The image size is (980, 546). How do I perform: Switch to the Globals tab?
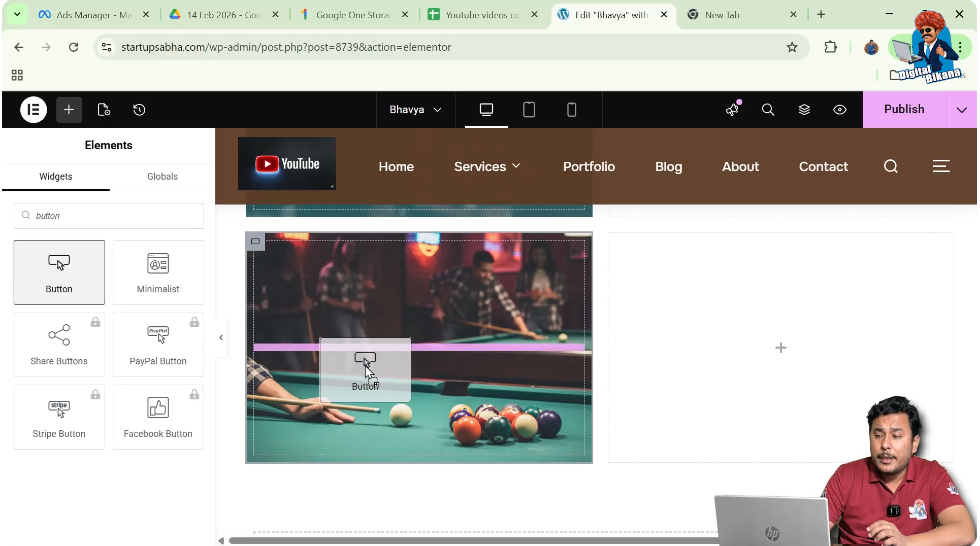[162, 177]
